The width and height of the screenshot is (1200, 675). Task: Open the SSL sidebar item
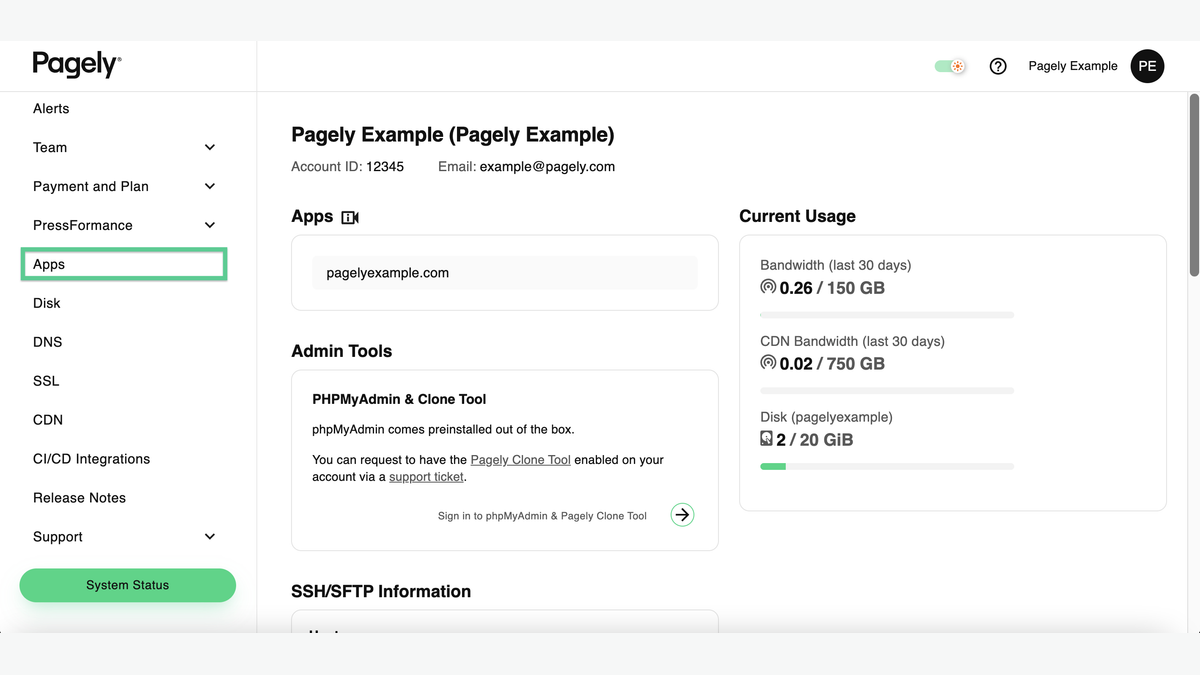(46, 381)
